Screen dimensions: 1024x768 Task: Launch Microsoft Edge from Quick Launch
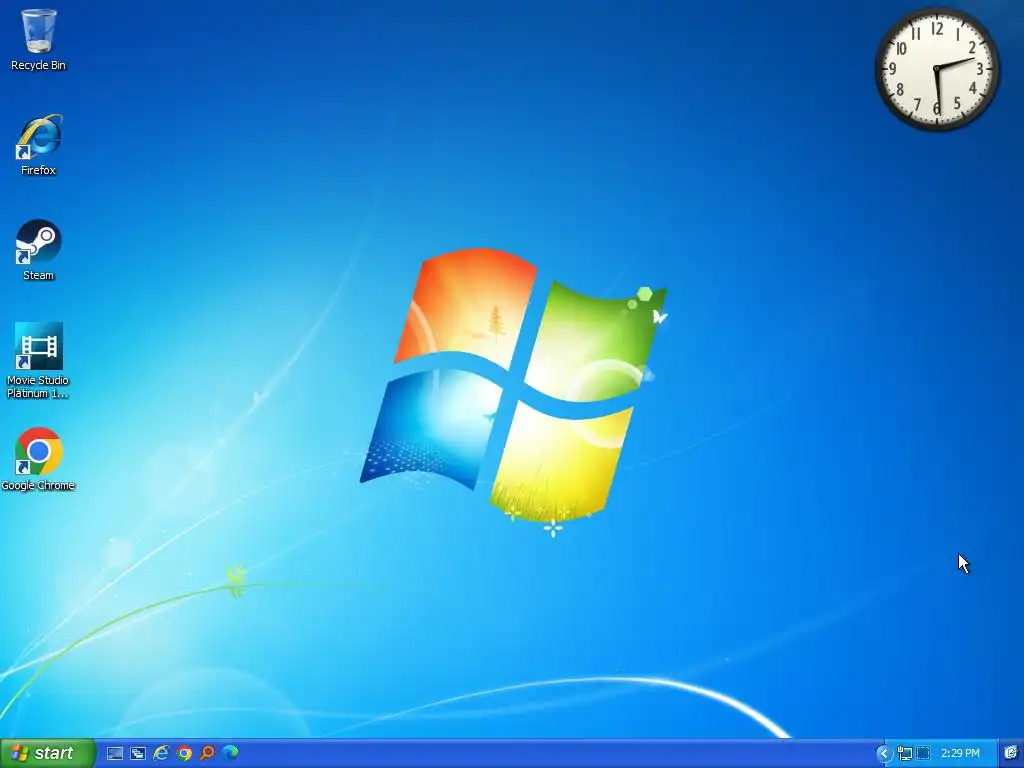pos(230,754)
